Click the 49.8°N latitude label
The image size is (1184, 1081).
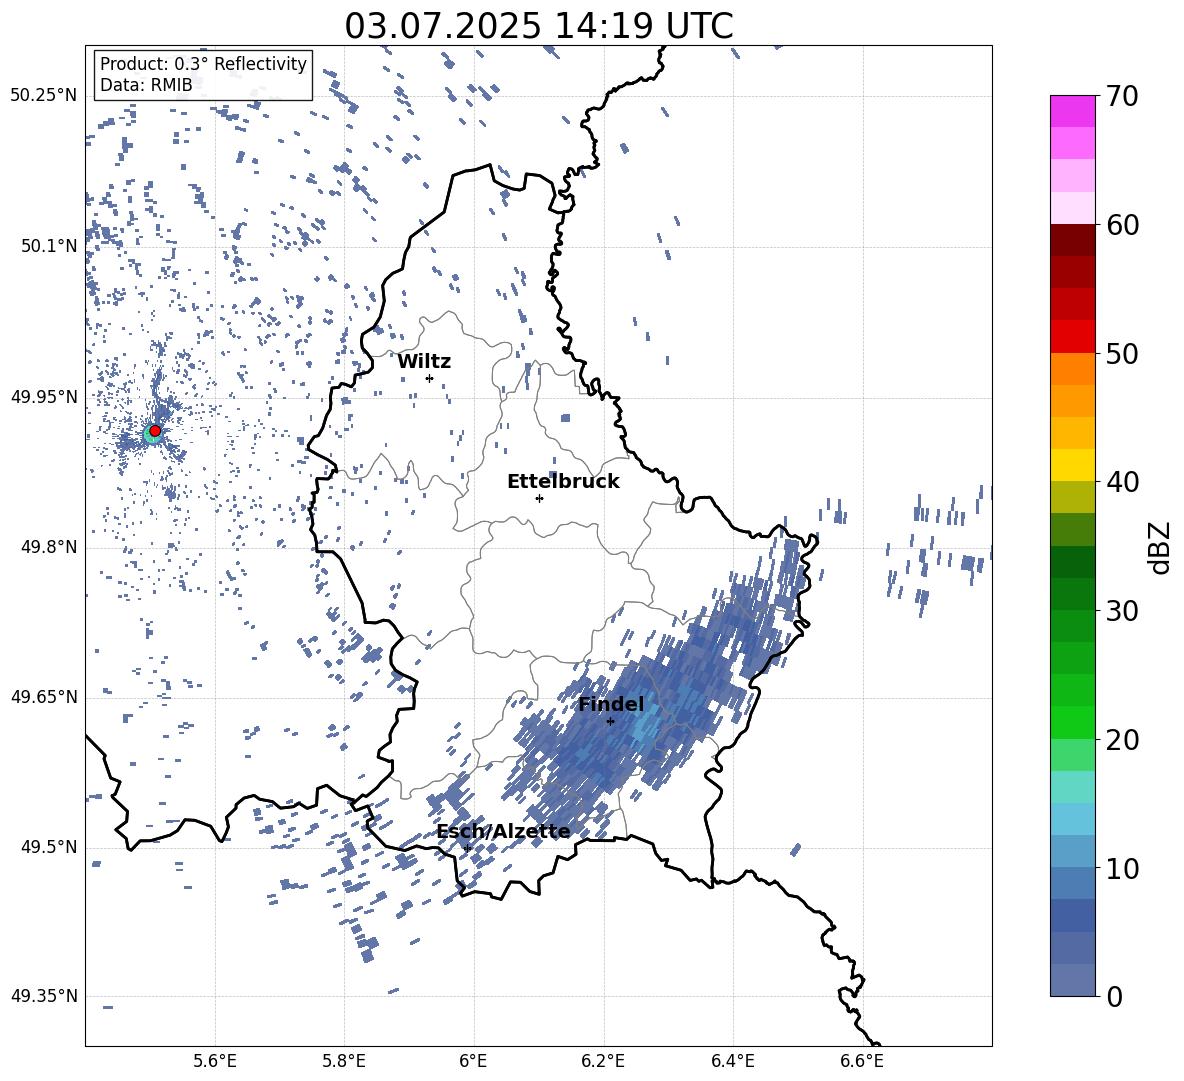[49, 547]
